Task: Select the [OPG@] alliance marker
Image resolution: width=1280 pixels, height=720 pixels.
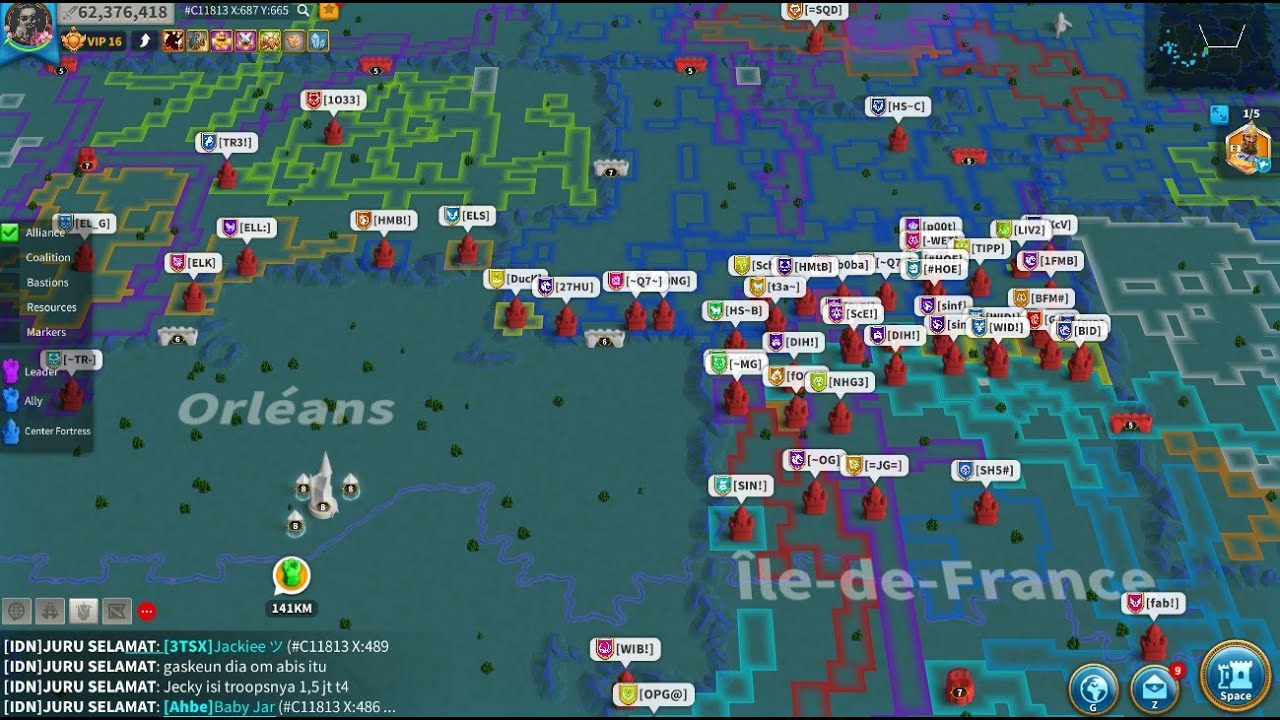Action: tap(653, 693)
